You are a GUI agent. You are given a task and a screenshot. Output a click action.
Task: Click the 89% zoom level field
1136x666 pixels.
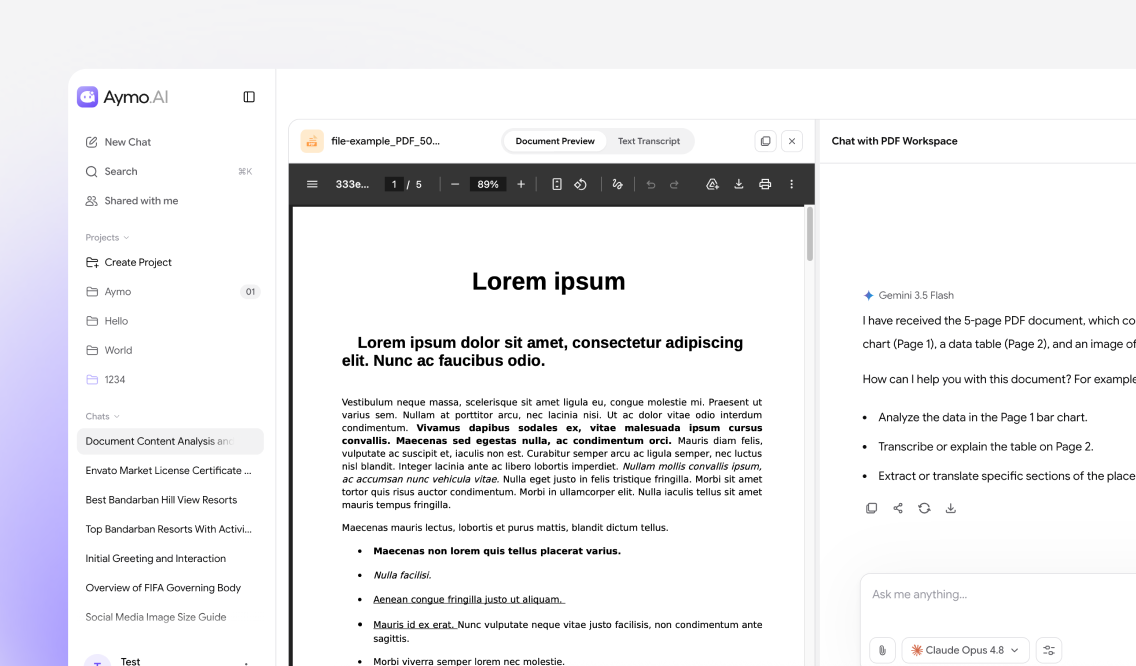488,185
